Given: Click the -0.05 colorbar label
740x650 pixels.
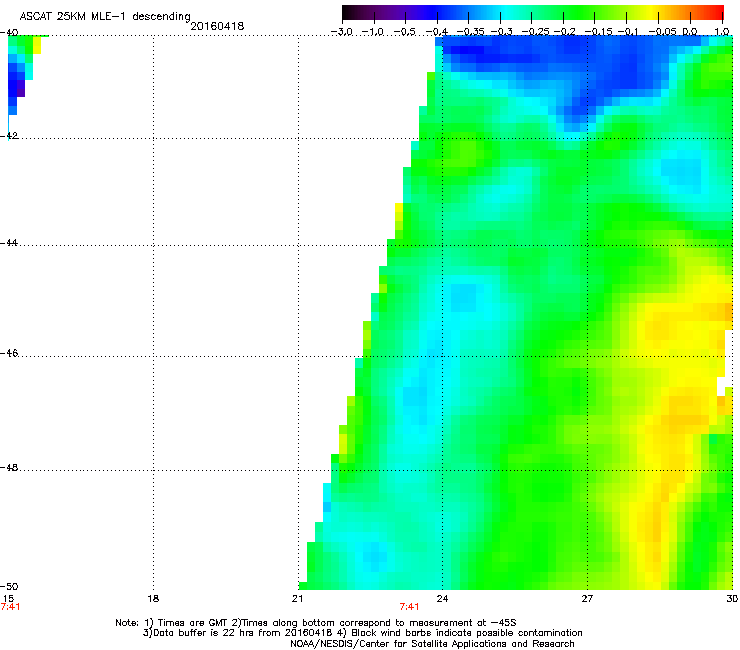Looking at the screenshot, I should [x=663, y=32].
